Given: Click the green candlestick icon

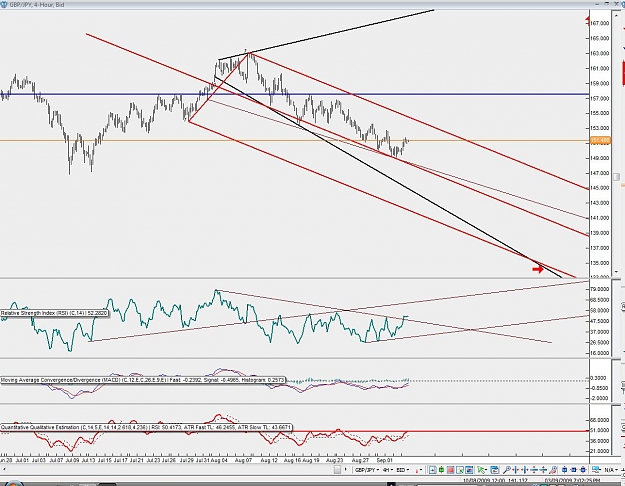Looking at the screenshot, I should (442, 470).
